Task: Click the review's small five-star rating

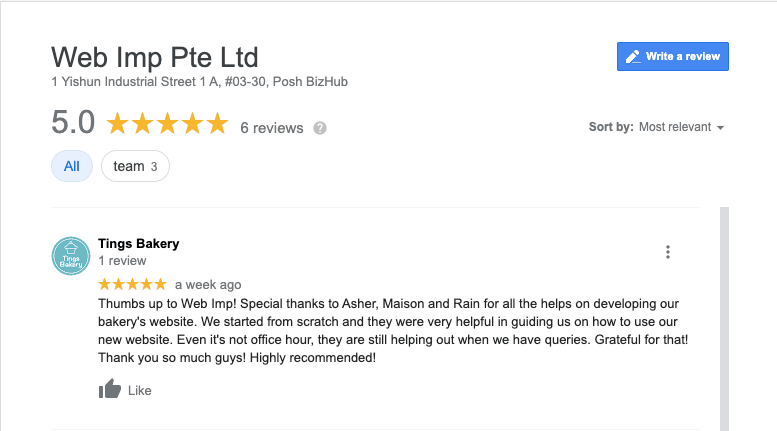Action: [x=132, y=284]
